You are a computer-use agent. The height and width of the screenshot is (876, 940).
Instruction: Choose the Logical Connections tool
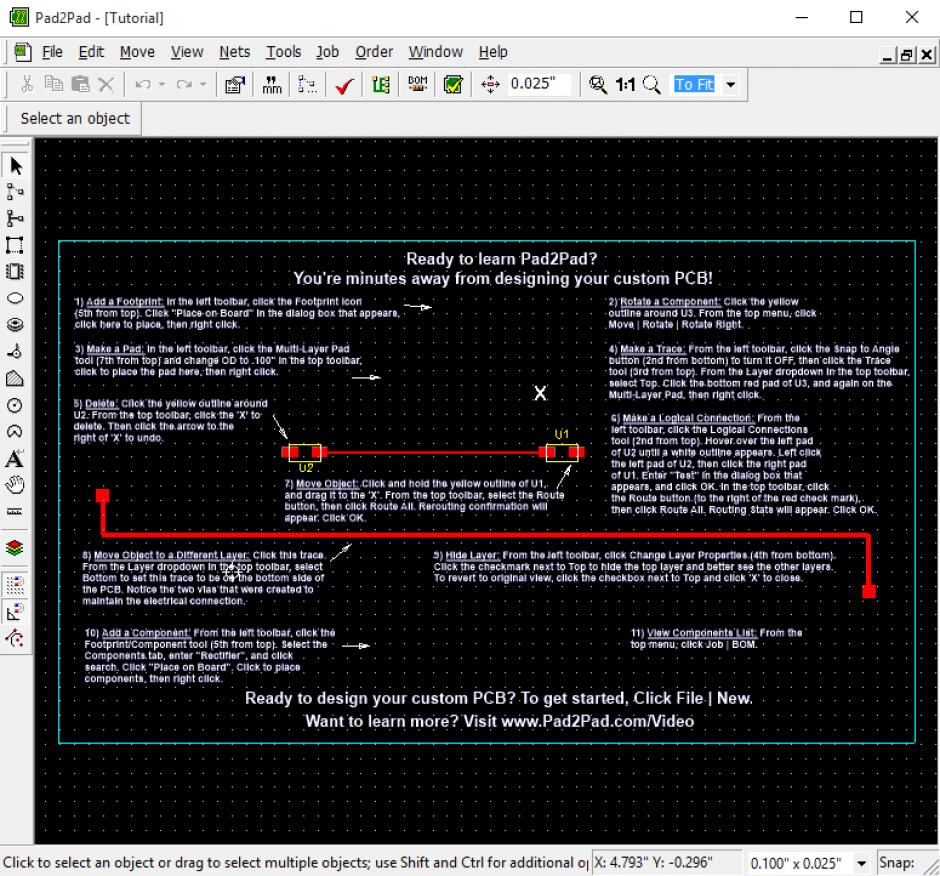(16, 192)
